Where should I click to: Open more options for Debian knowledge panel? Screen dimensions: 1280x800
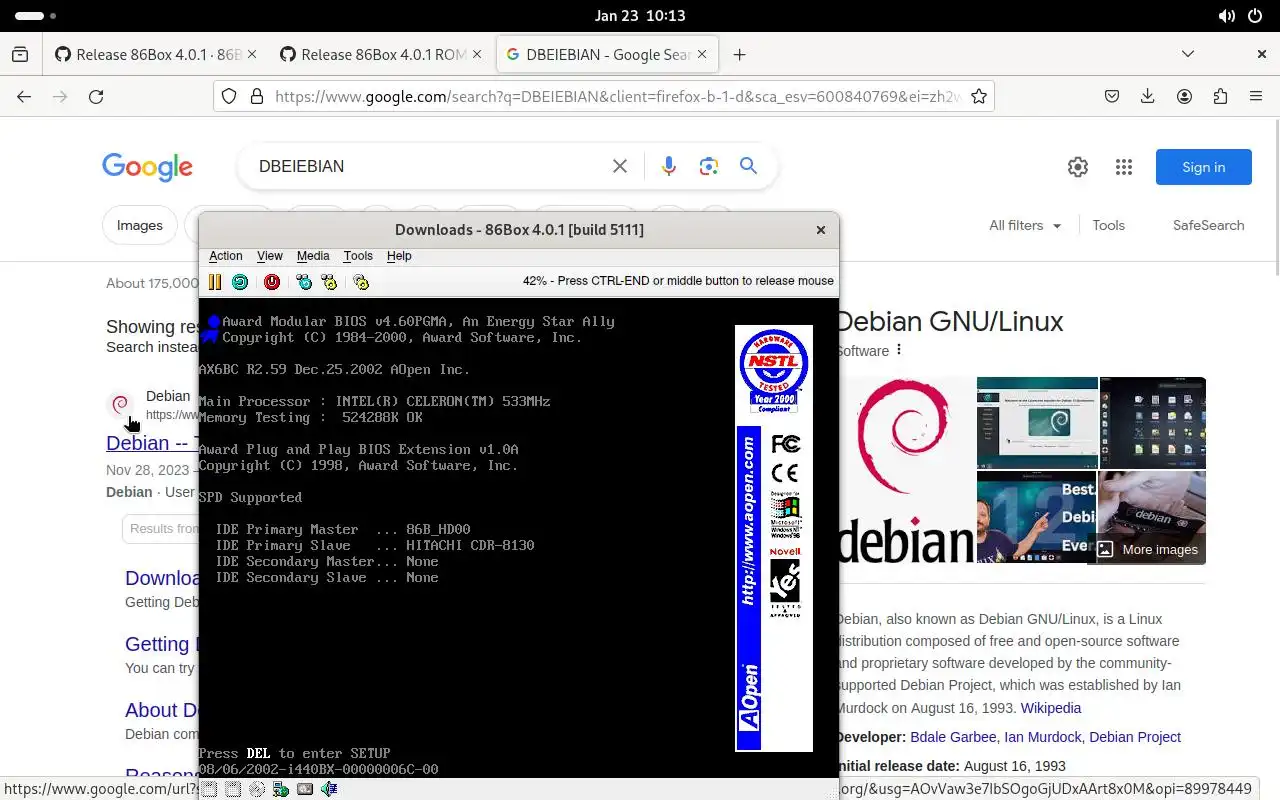point(899,350)
